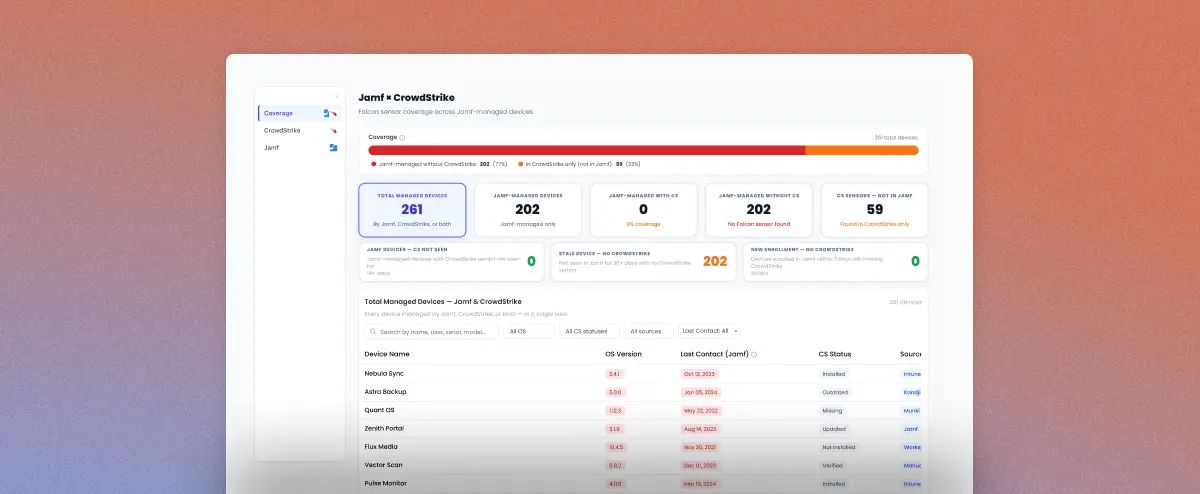Click the Munki source tag
This screenshot has height=494, width=1200.
[x=911, y=410]
